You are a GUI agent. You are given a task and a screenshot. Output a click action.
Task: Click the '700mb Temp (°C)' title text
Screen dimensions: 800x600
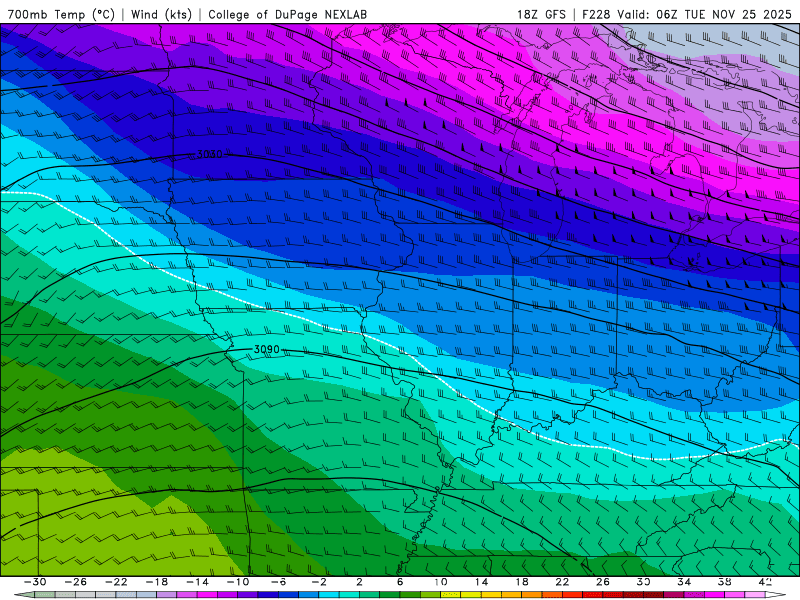[x=62, y=14]
